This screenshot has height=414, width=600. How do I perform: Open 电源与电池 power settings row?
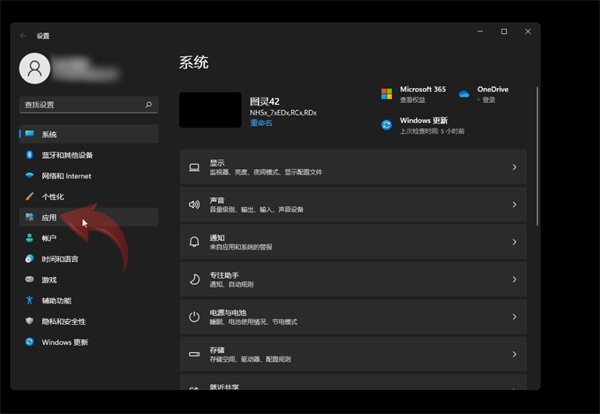click(352, 317)
